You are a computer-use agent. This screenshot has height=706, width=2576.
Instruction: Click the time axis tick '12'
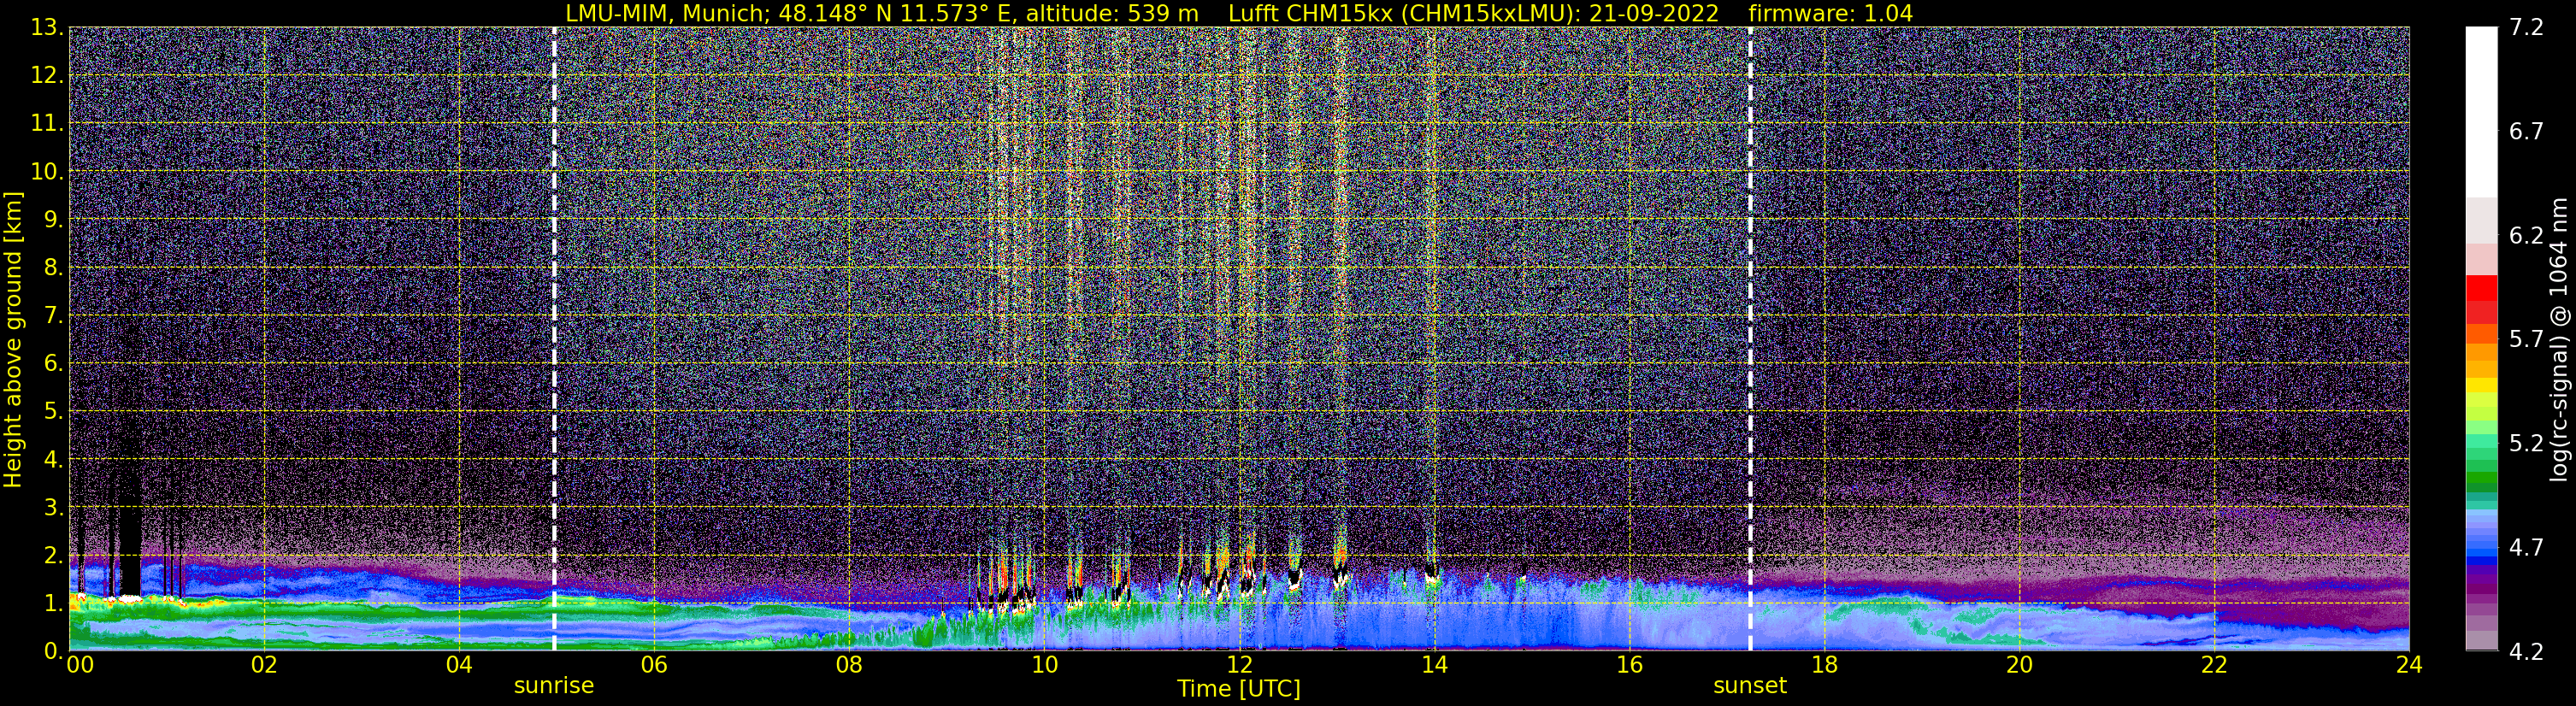pos(1239,666)
